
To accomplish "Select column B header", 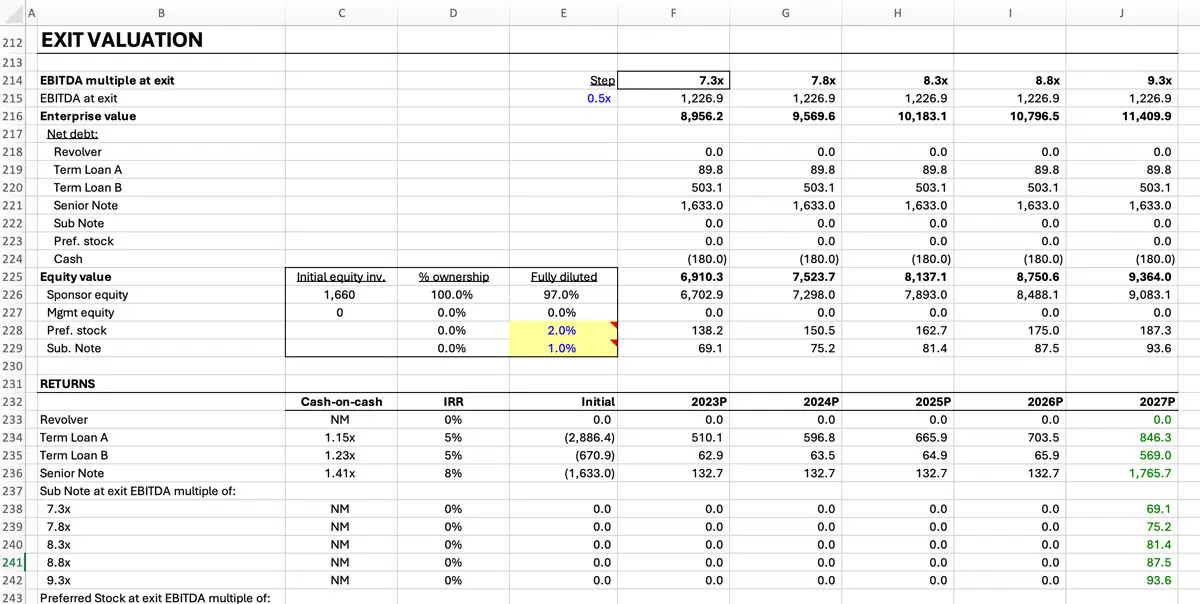I will point(162,13).
